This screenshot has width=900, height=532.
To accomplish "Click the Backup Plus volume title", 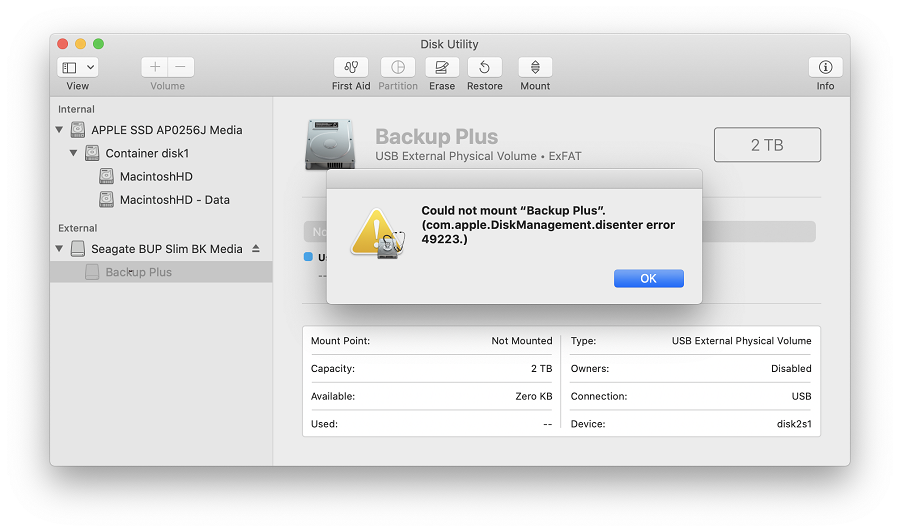I will 436,137.
